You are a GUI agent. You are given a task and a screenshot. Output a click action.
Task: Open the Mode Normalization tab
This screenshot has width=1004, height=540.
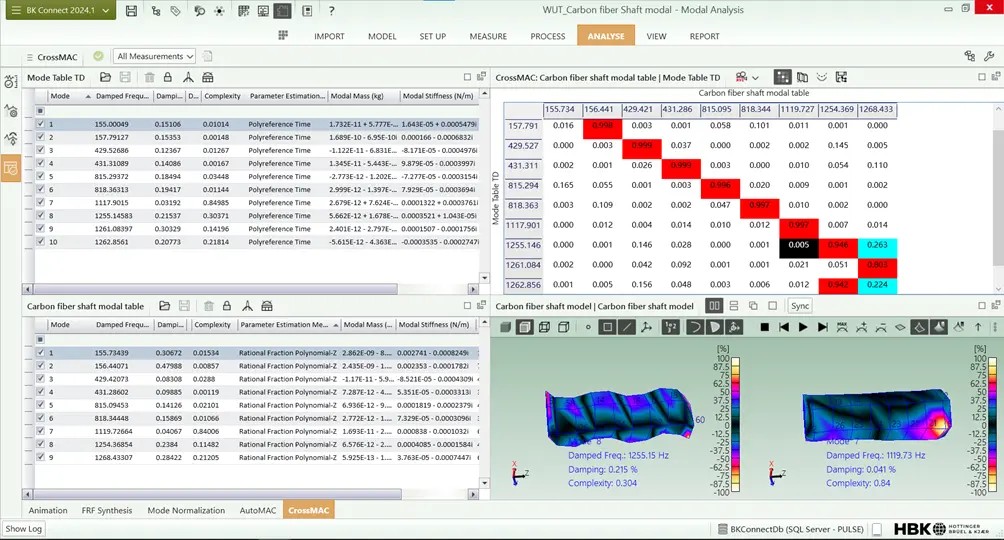(186, 511)
